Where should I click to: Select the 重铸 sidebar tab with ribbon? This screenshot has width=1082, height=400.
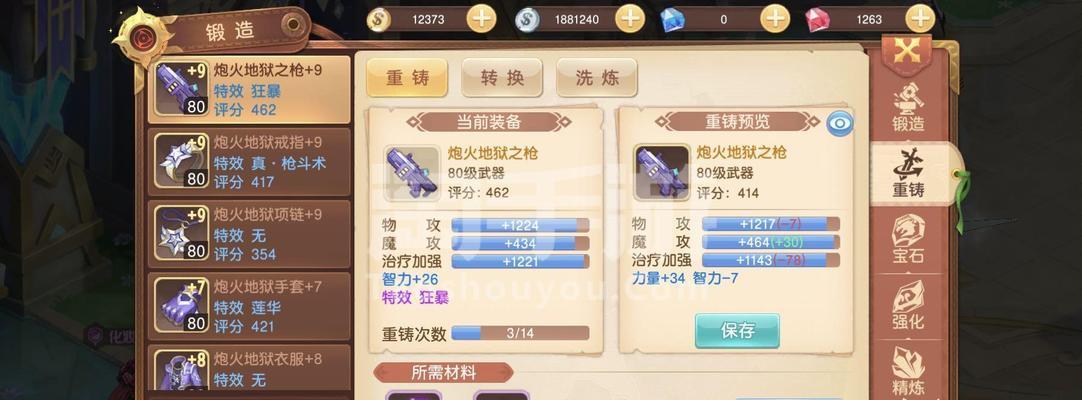(x=908, y=173)
